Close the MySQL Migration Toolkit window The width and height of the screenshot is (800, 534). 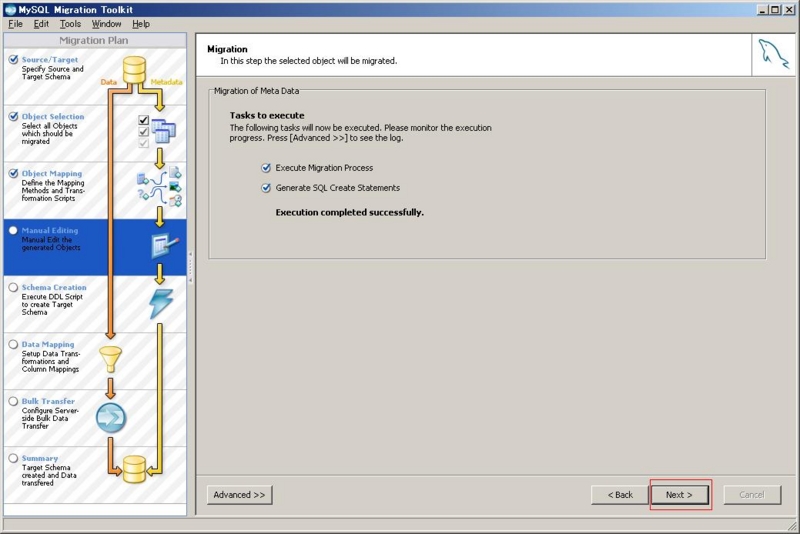(x=789, y=10)
